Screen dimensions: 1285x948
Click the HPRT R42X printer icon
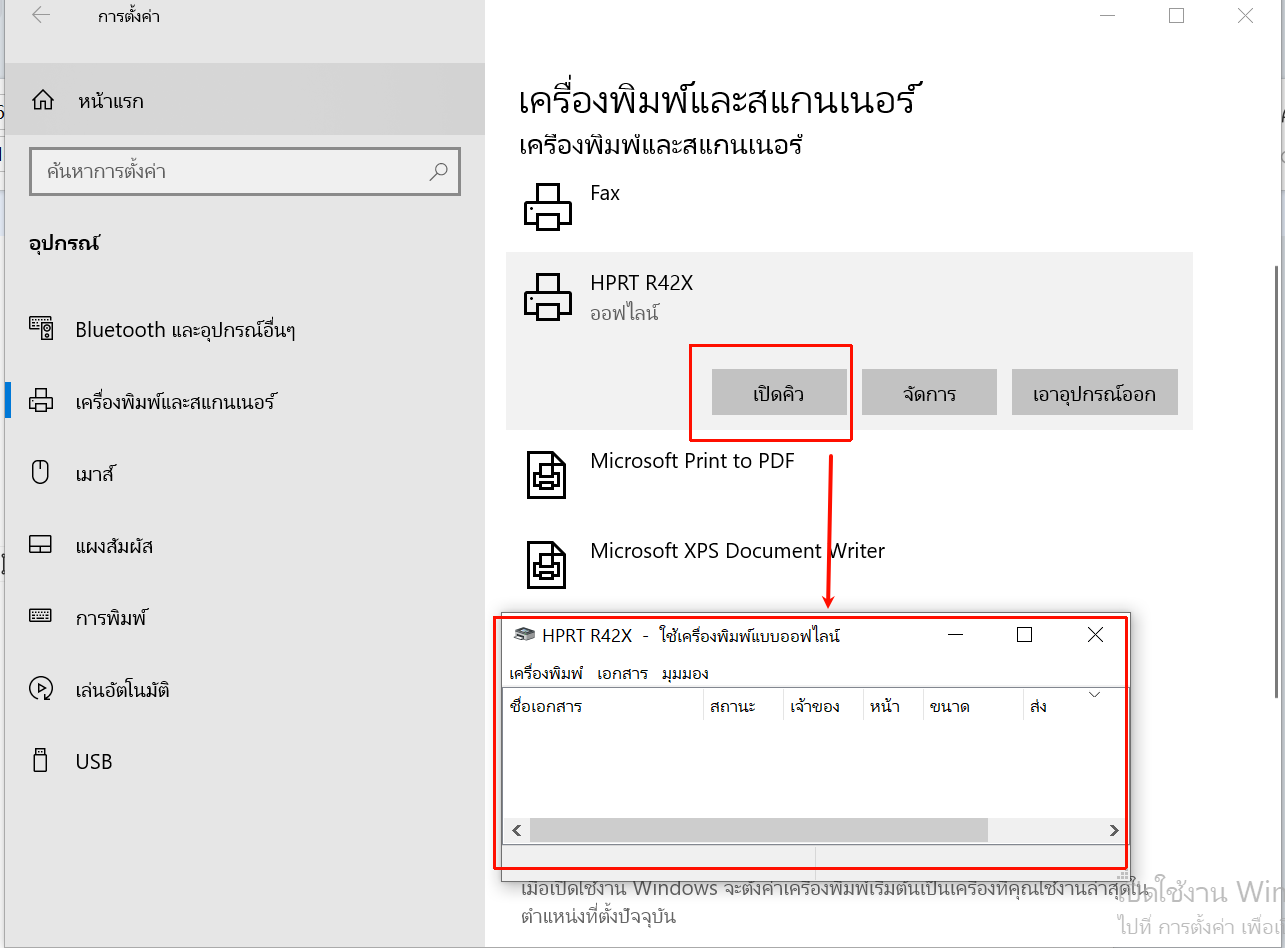[x=547, y=297]
